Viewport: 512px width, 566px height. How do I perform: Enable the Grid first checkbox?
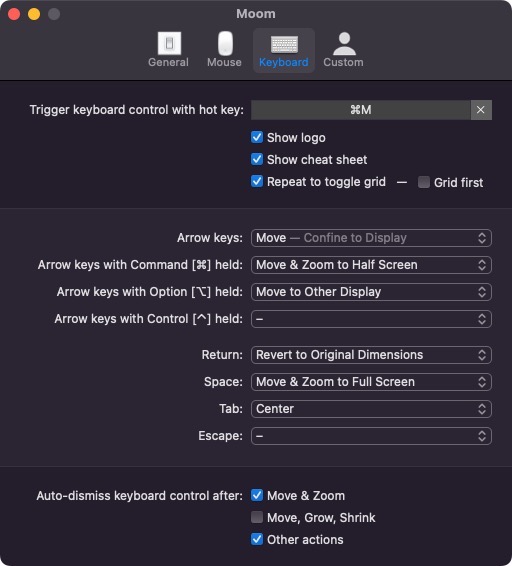(x=424, y=182)
